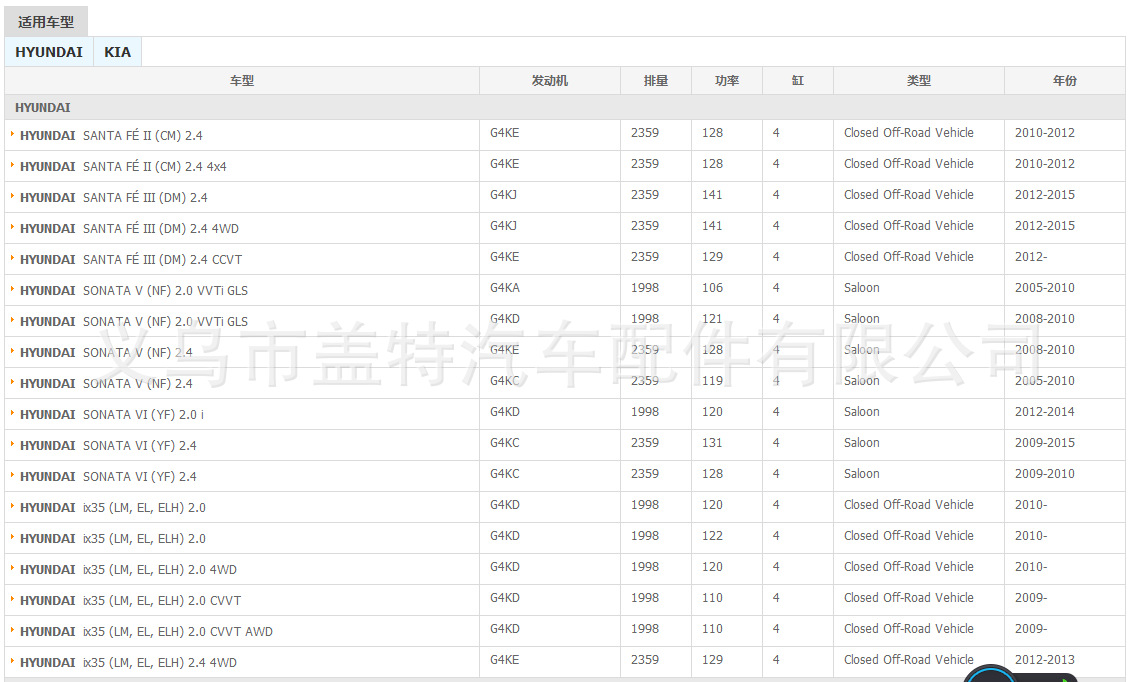
Task: Open HYUNDAI SANTA FÉ II (CM) 2.4 4x4 link
Action: tap(123, 167)
